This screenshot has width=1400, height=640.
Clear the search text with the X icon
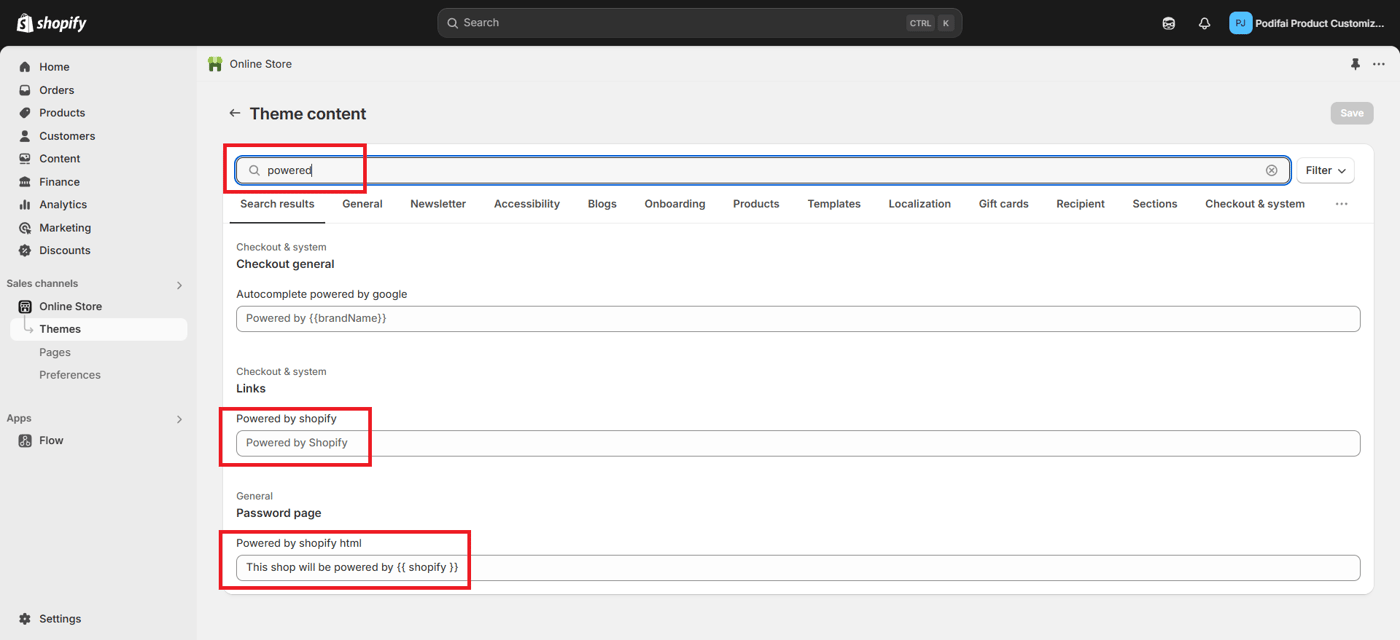[x=1272, y=171]
